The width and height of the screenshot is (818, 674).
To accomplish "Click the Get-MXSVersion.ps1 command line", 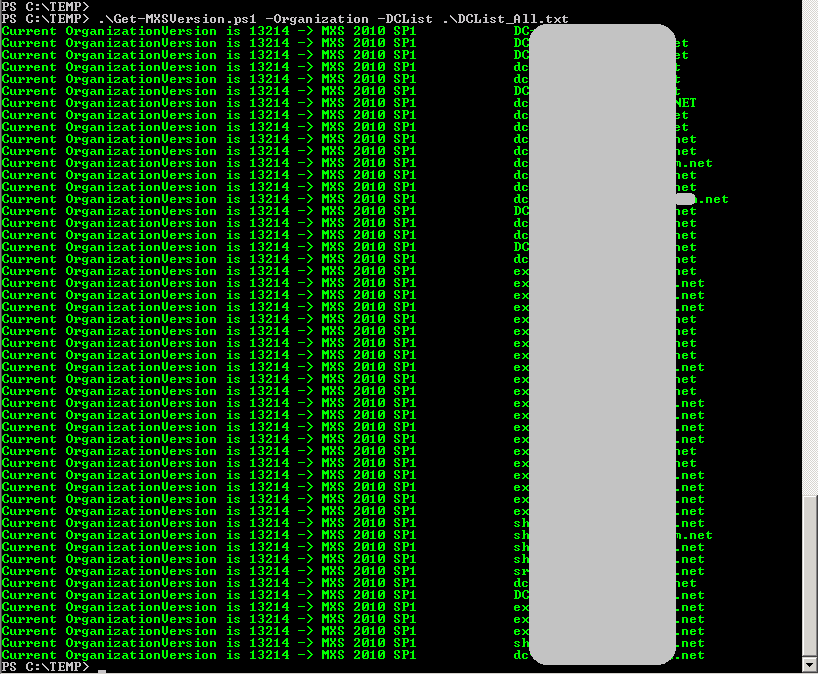I will click(x=285, y=19).
